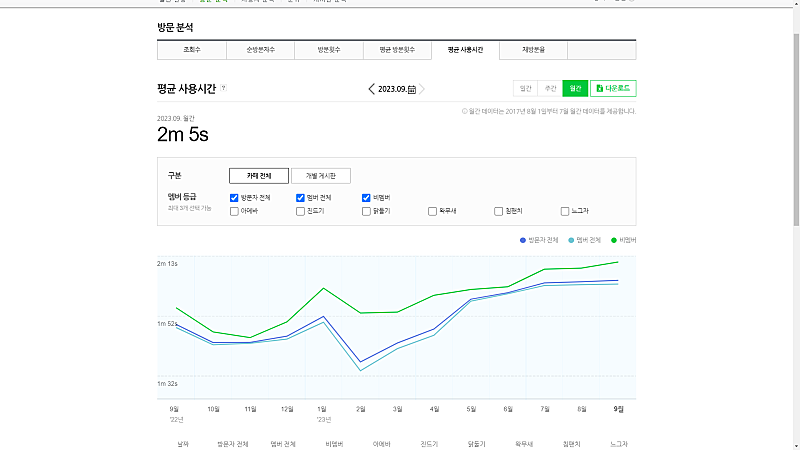This screenshot has height=450, width=800.
Task: Uncheck the 방문자 전체 checkbox
Action: 234,198
